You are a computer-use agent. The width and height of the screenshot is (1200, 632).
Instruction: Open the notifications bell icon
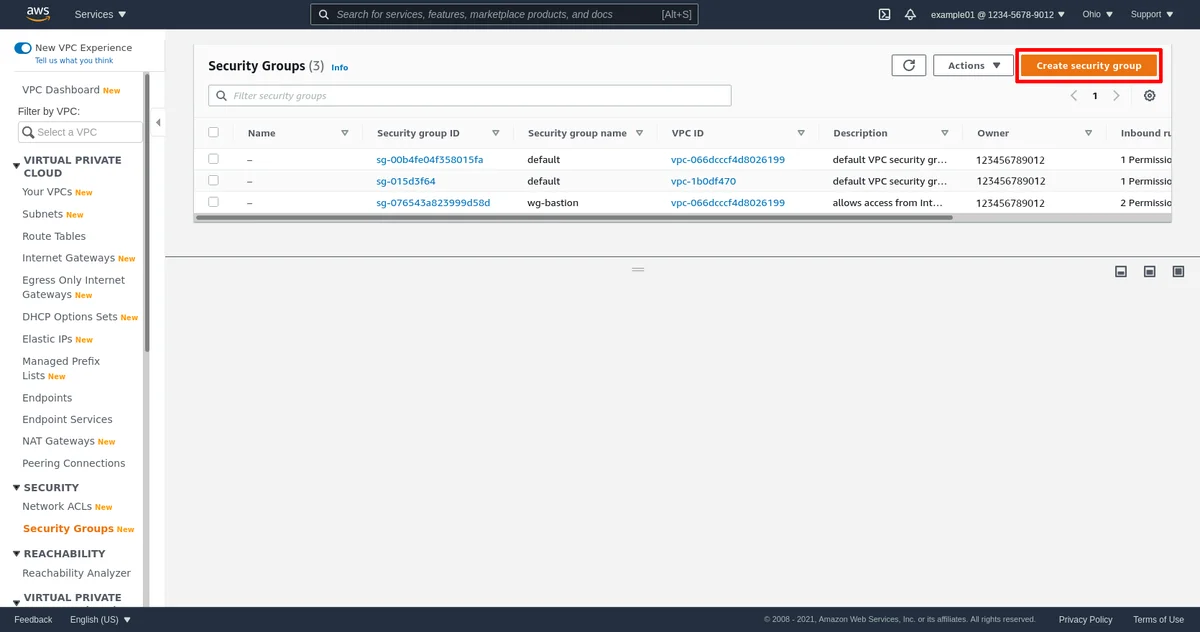[x=910, y=15]
